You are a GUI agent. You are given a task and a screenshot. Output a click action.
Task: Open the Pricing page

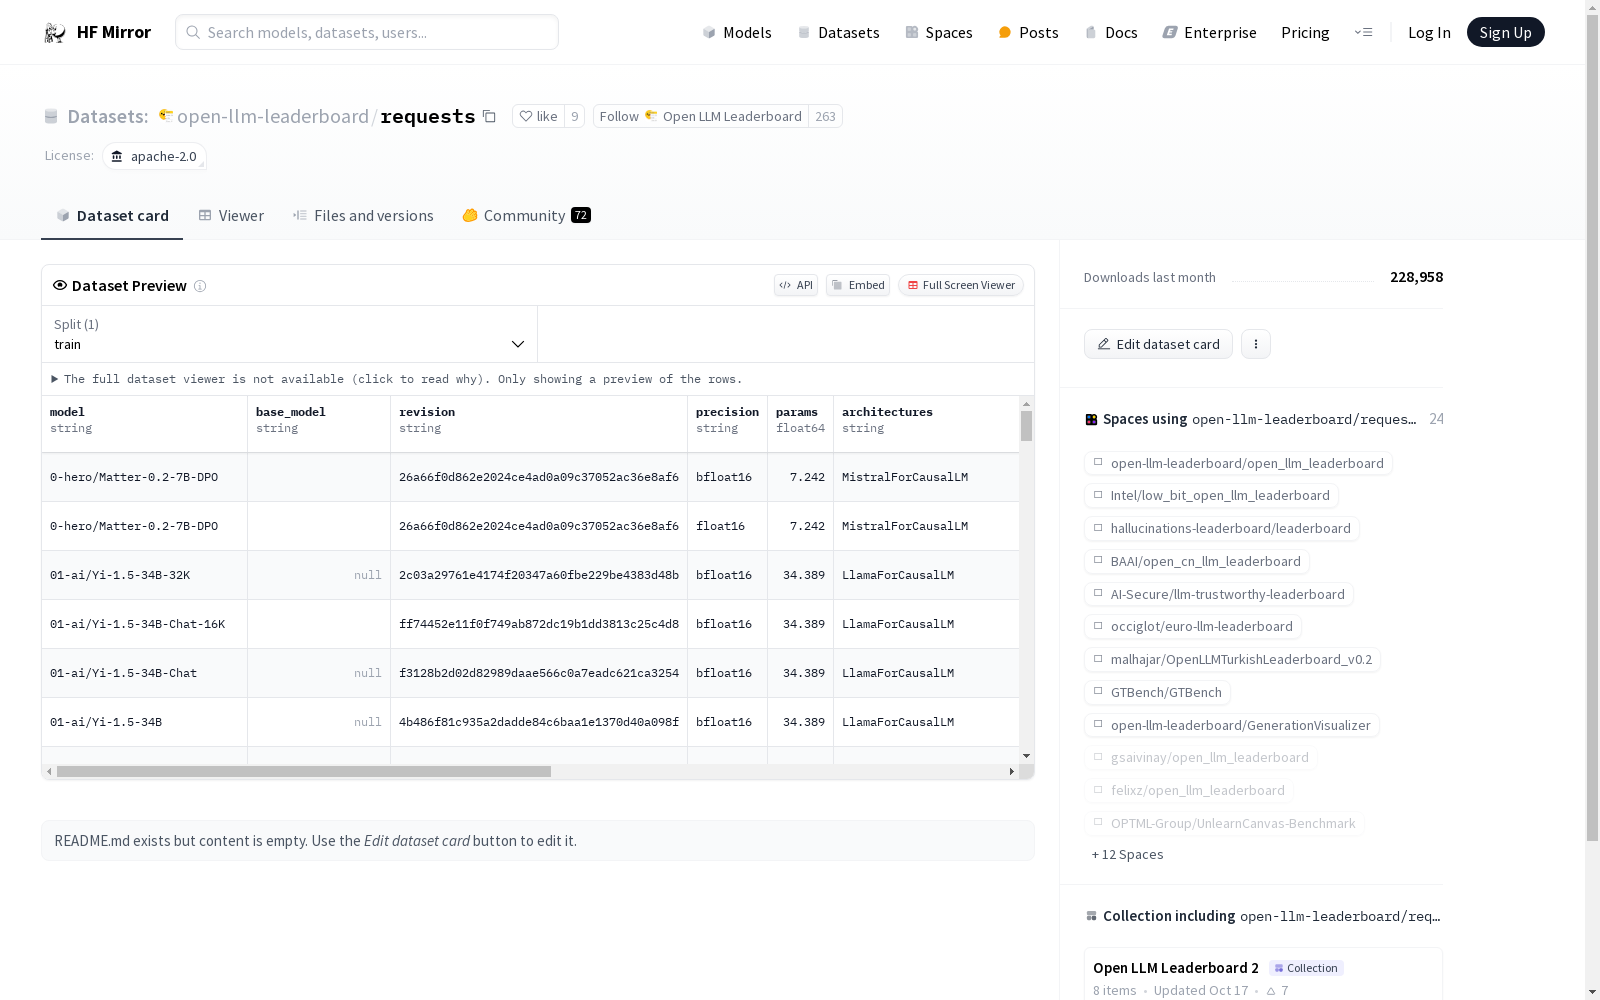coord(1305,33)
